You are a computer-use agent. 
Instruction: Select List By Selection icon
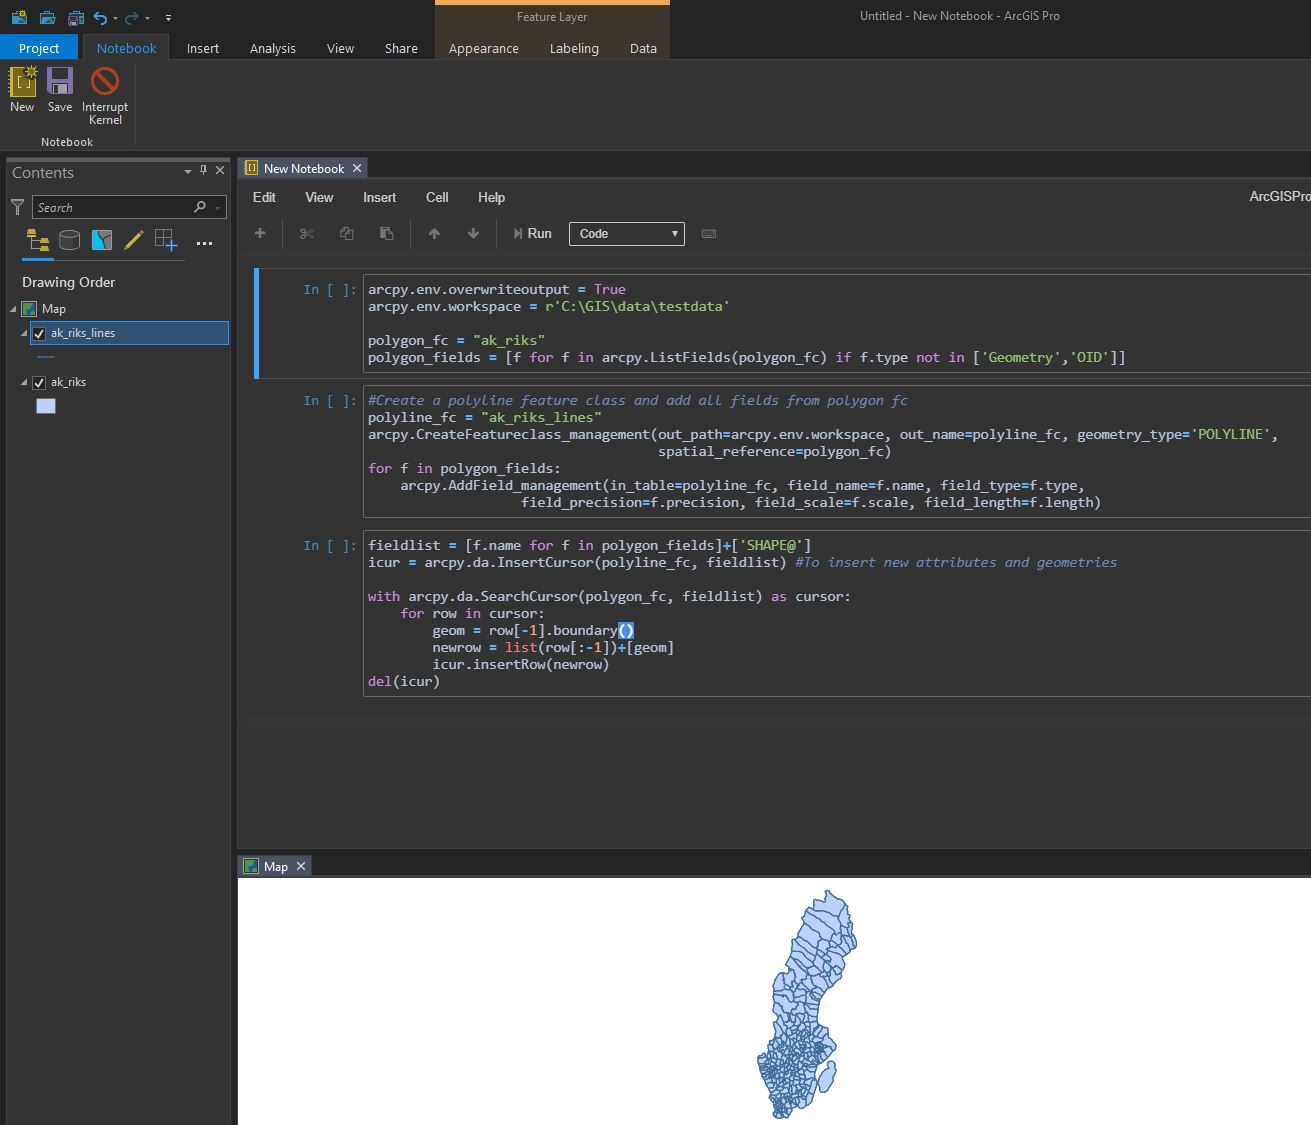[x=101, y=240]
